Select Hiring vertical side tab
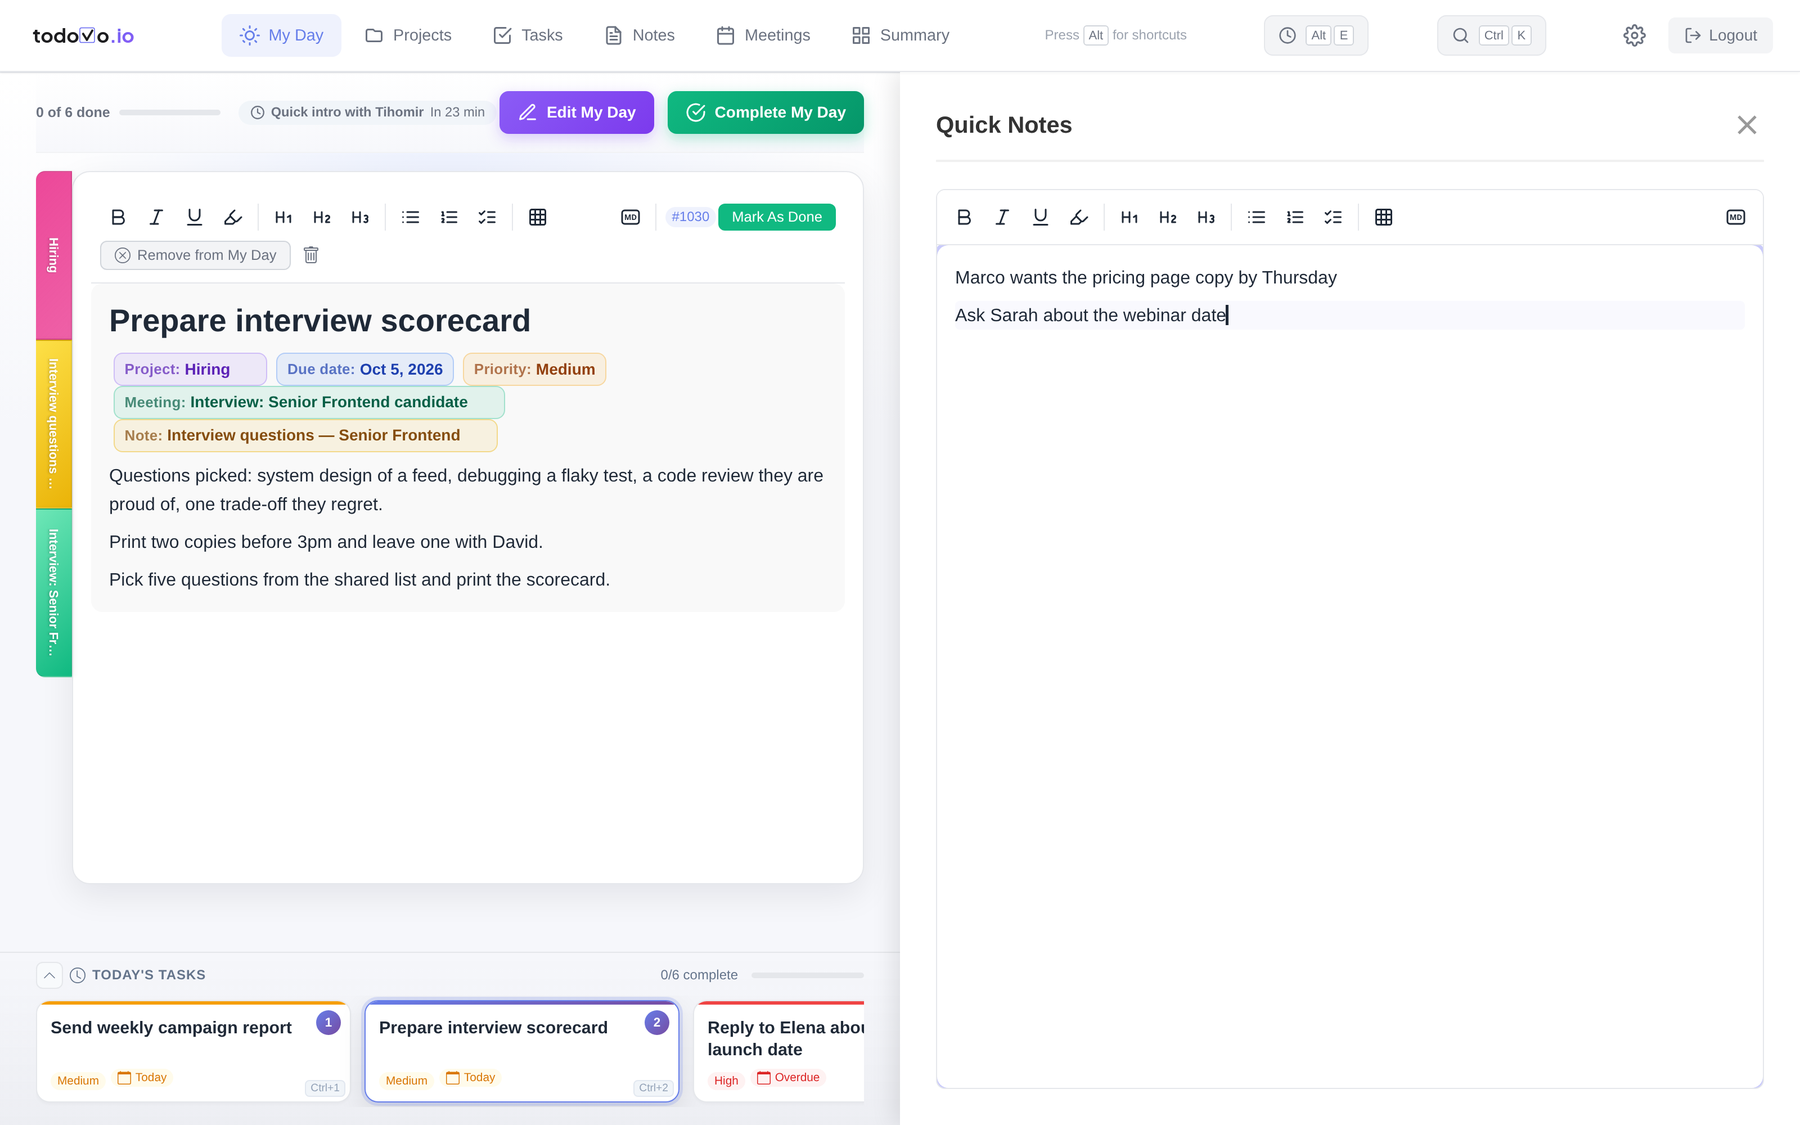This screenshot has width=1800, height=1125. click(54, 255)
